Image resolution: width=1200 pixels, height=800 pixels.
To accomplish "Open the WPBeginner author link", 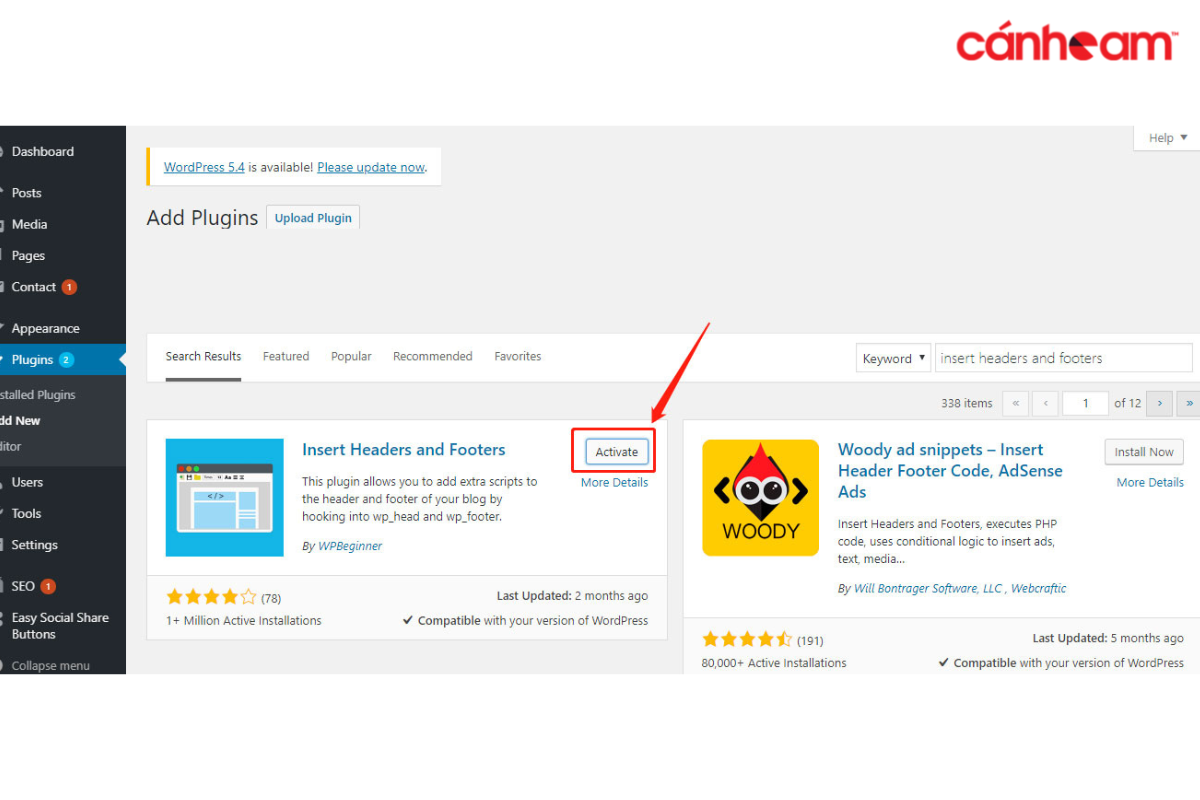I will click(x=350, y=546).
